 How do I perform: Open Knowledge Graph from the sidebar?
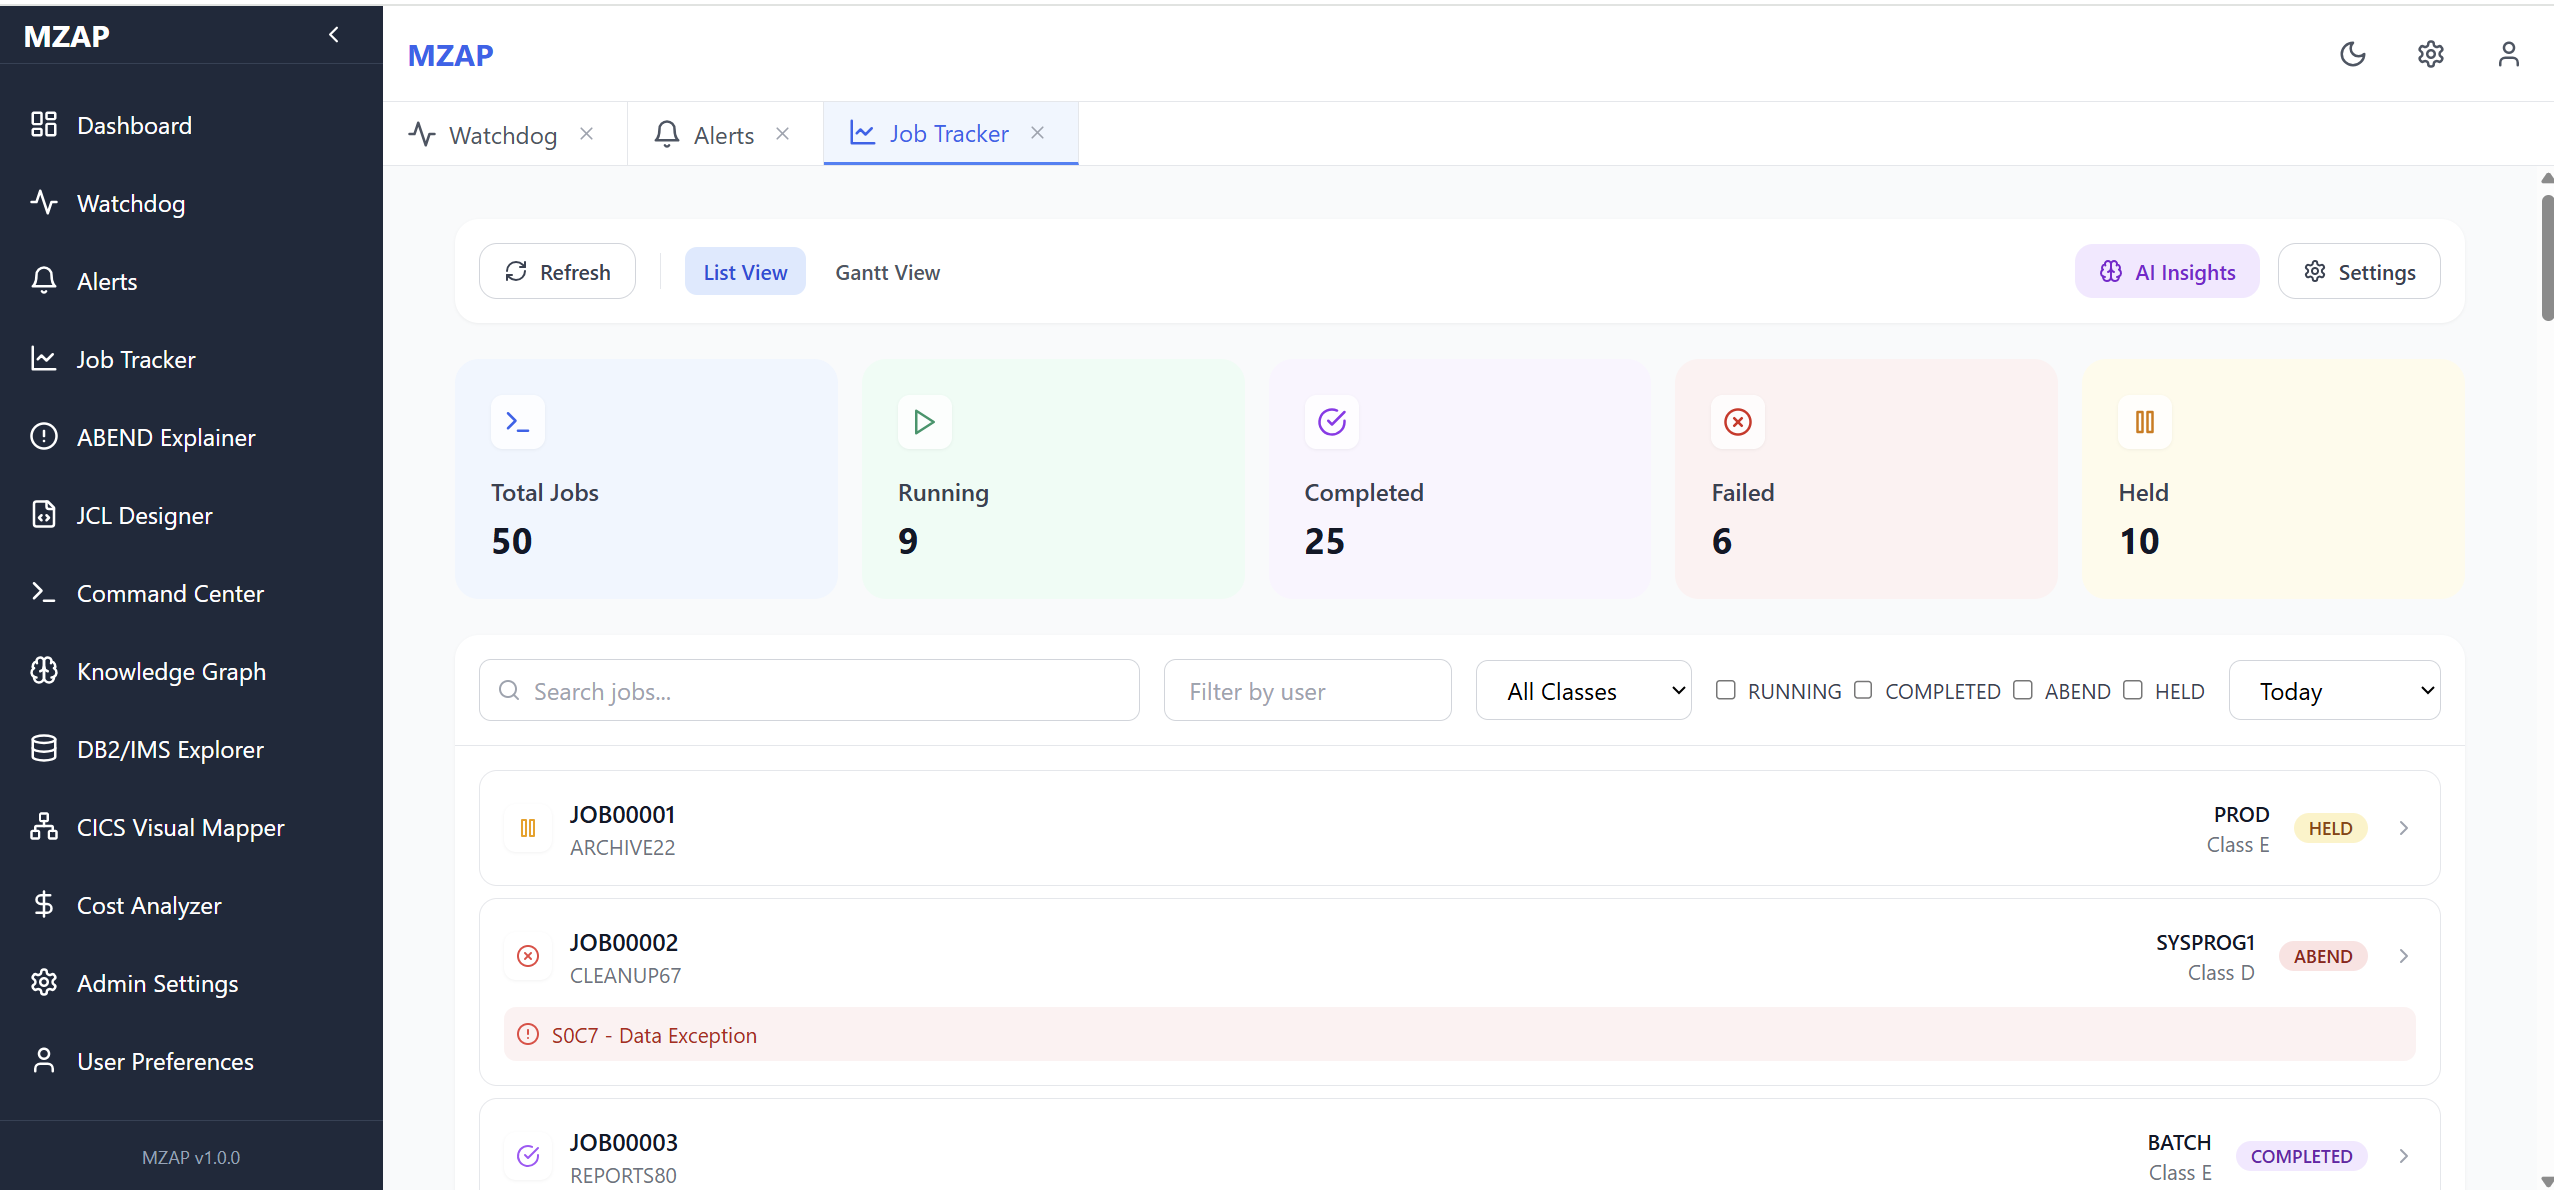(x=171, y=672)
